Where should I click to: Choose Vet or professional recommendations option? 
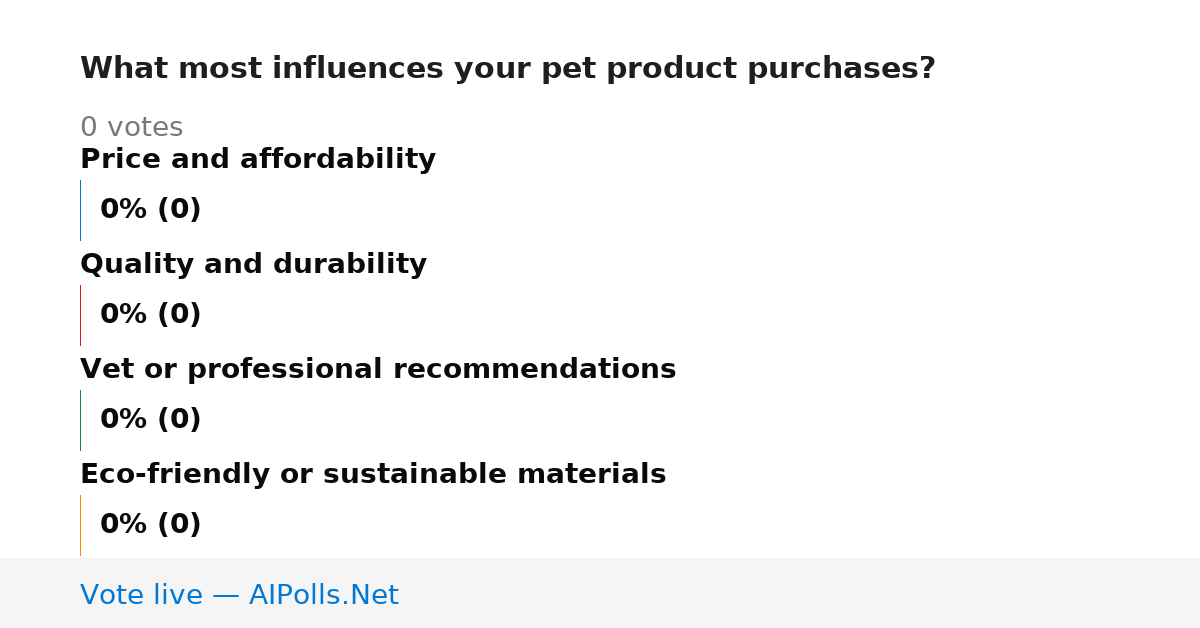click(x=378, y=370)
